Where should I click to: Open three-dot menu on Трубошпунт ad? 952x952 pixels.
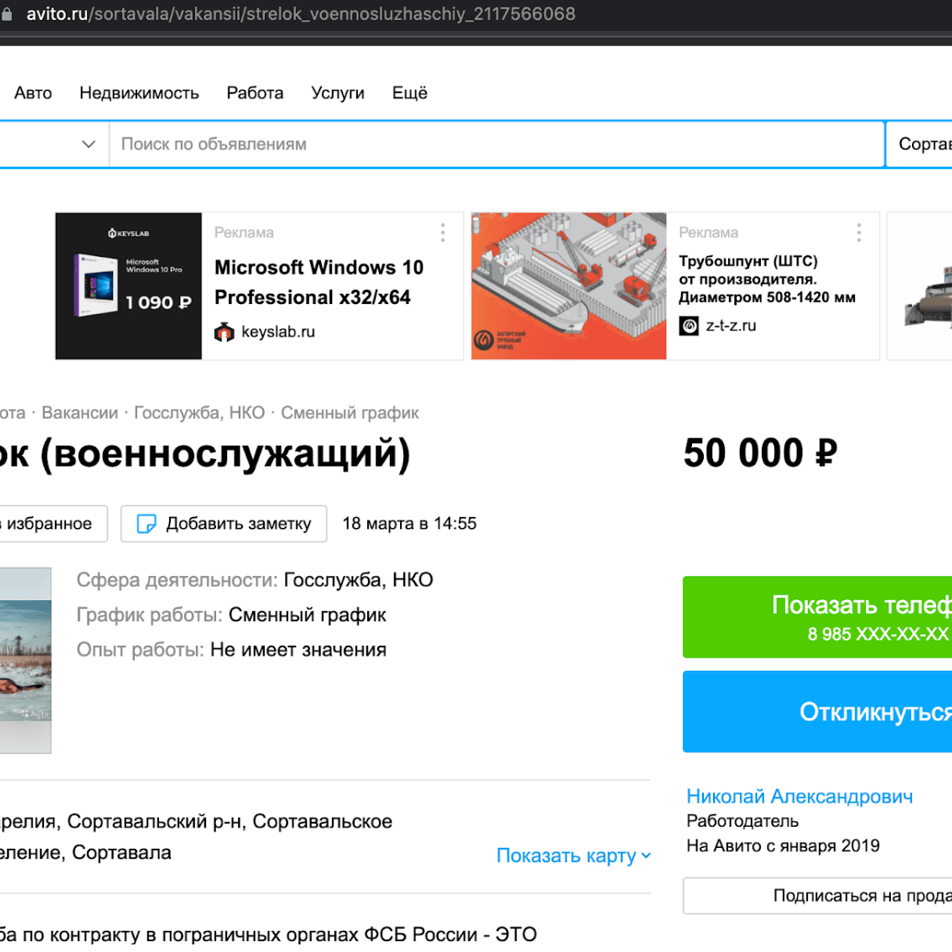pos(858,233)
